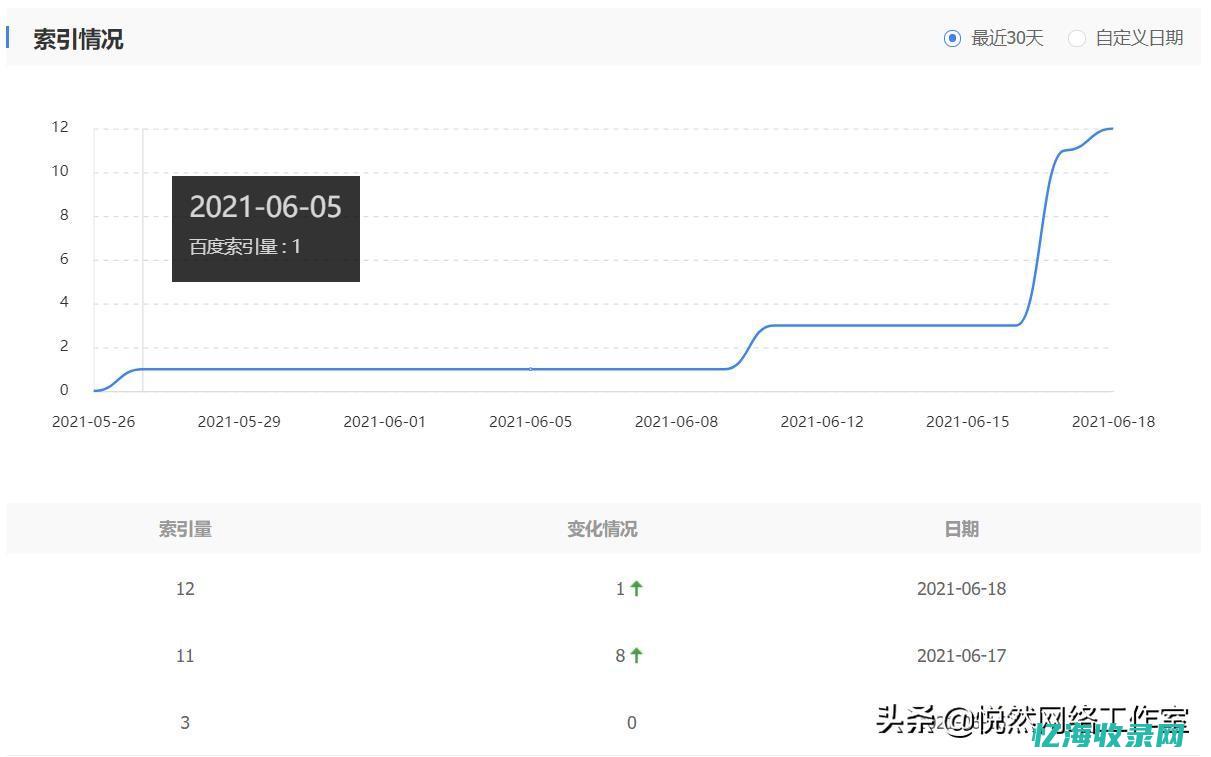Select the 自定义日期 radio button
Viewport: 1211px width, 757px height.
click(x=1077, y=38)
